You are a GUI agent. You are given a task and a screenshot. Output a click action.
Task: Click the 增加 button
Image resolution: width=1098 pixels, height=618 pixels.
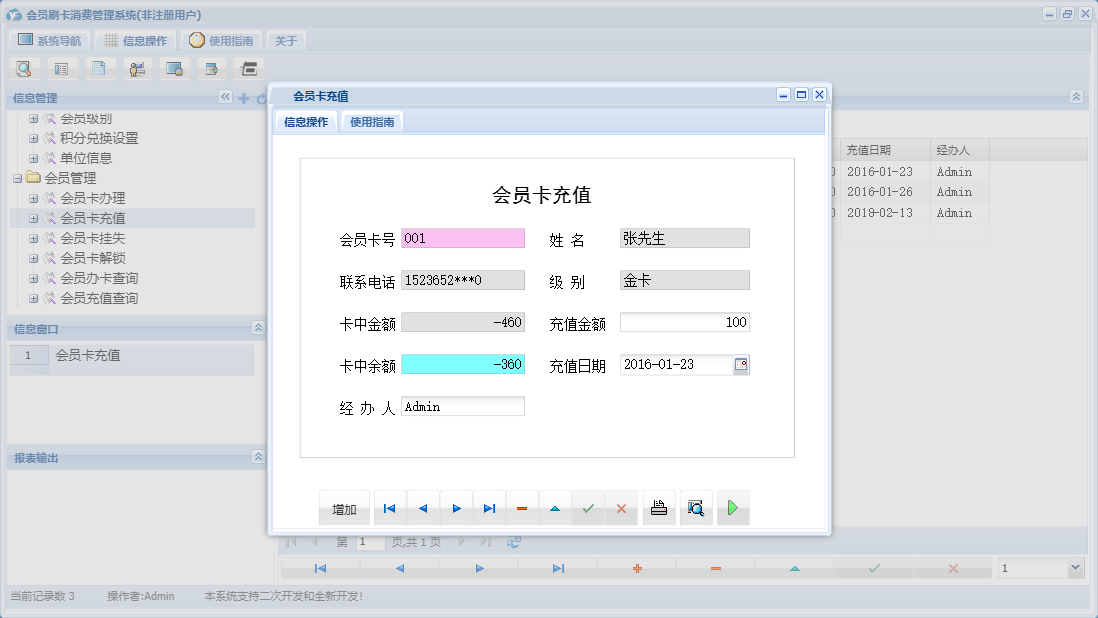pos(344,508)
